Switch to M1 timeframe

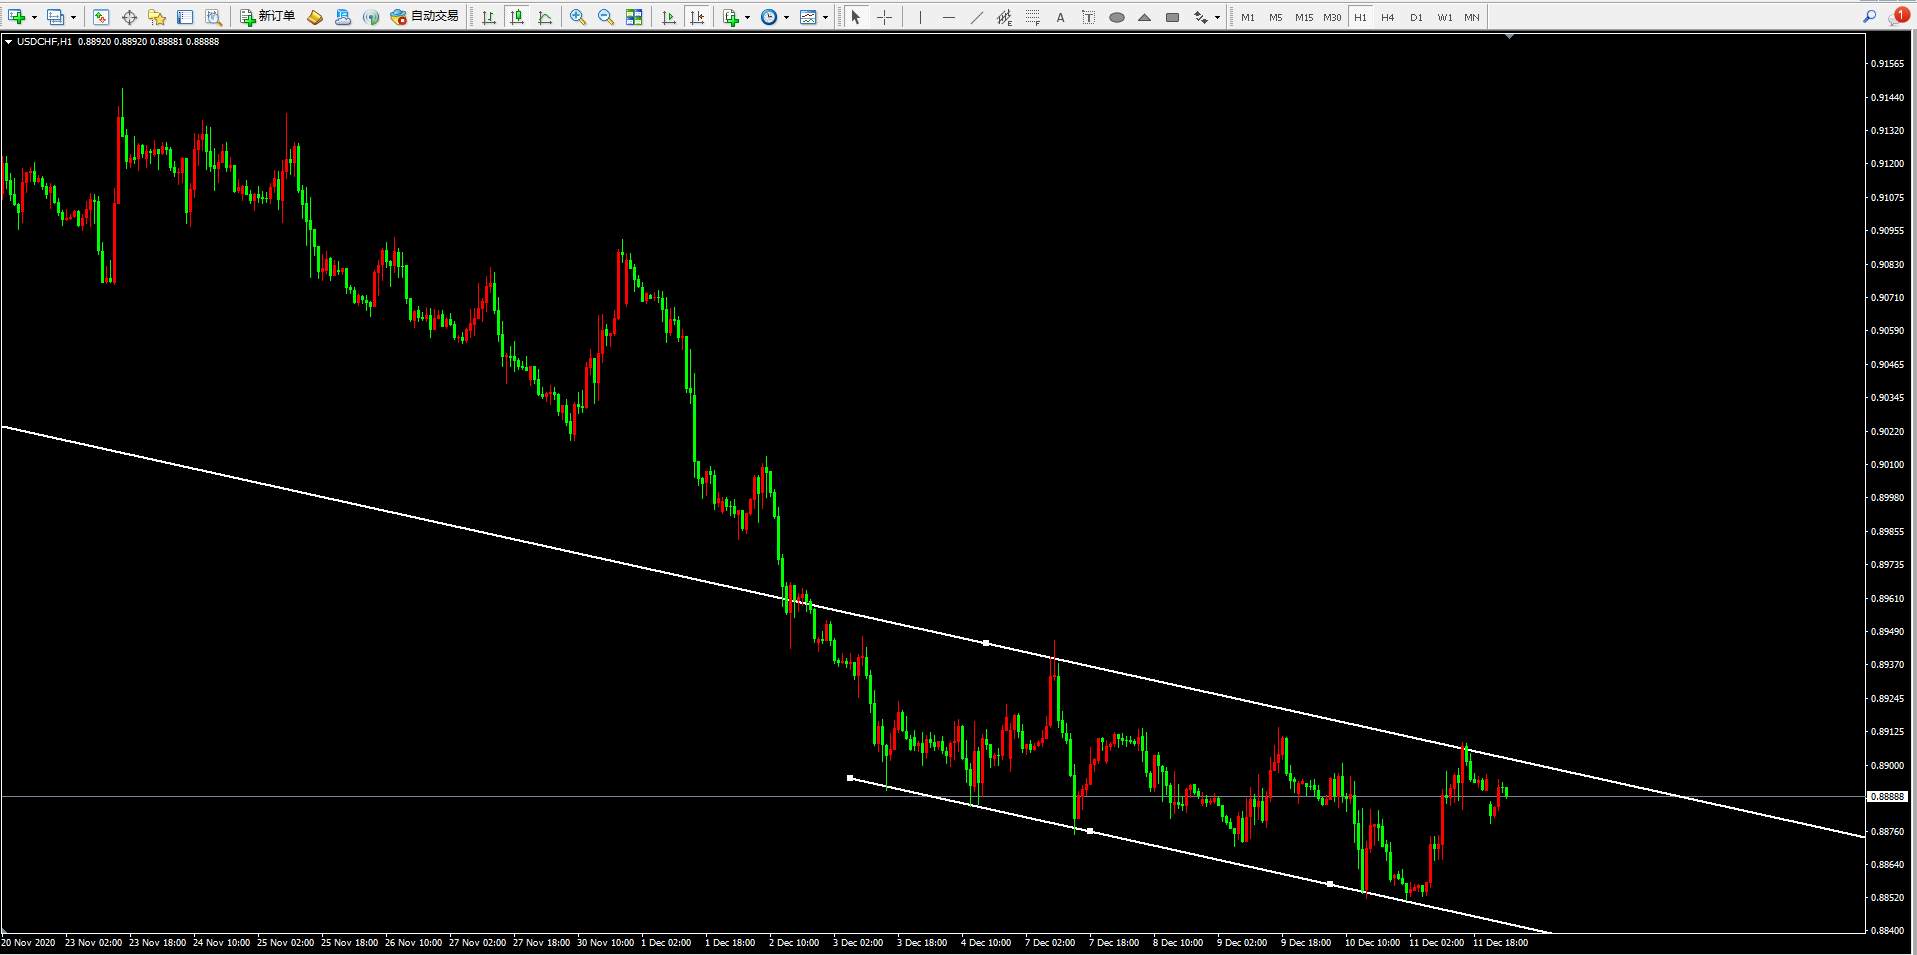(1247, 17)
